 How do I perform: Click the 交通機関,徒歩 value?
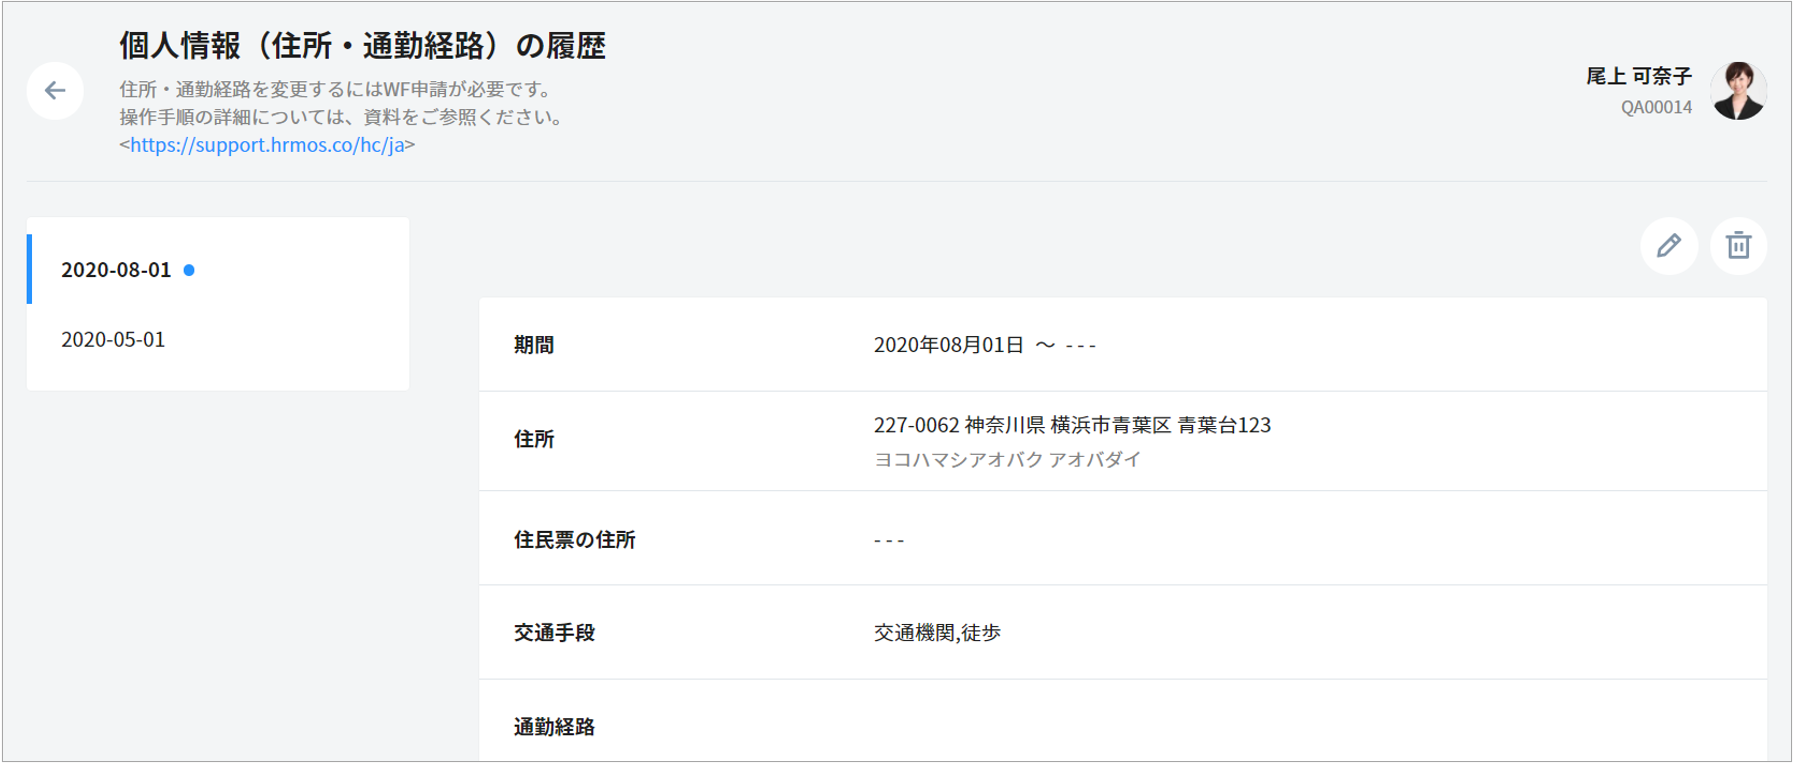(x=937, y=633)
